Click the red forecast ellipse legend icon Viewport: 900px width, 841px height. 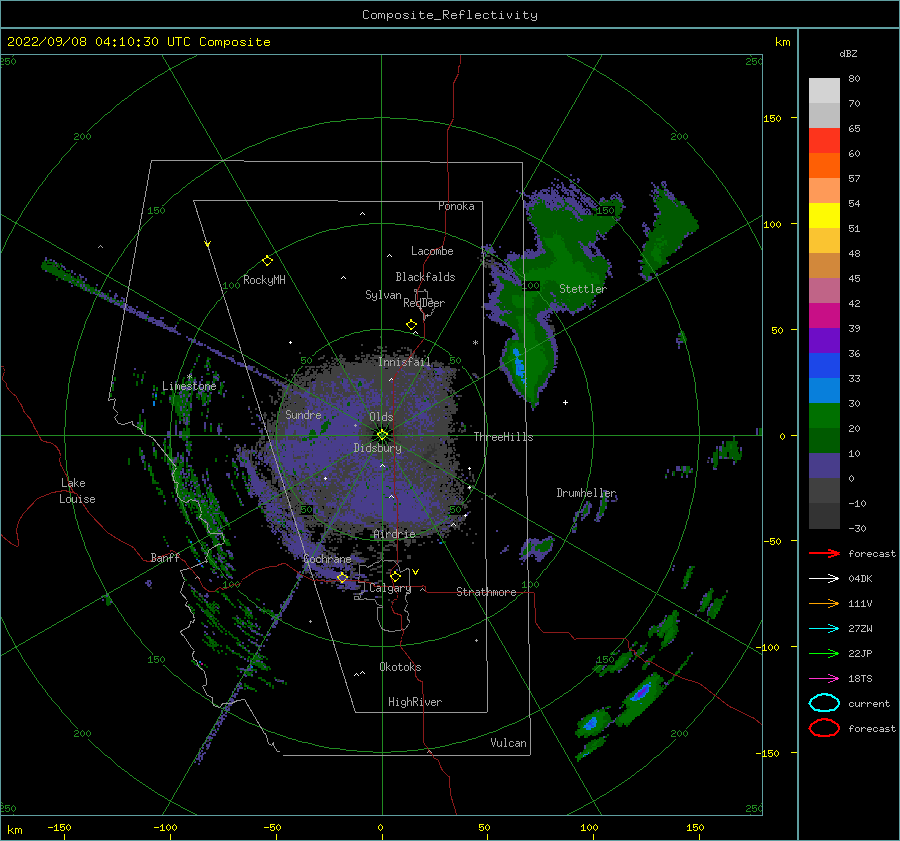[x=824, y=728]
